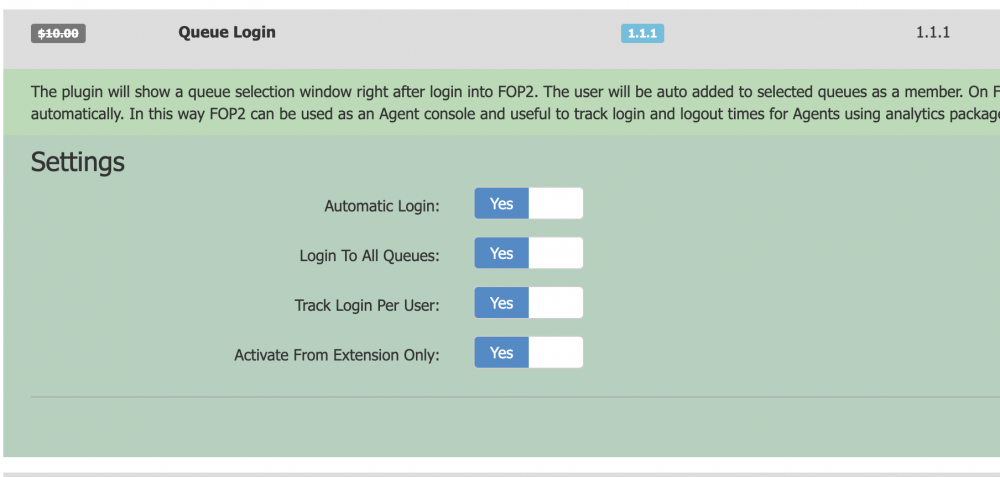Click the Track Login Per User label
Viewport: 1000px width, 477px height.
(x=367, y=305)
